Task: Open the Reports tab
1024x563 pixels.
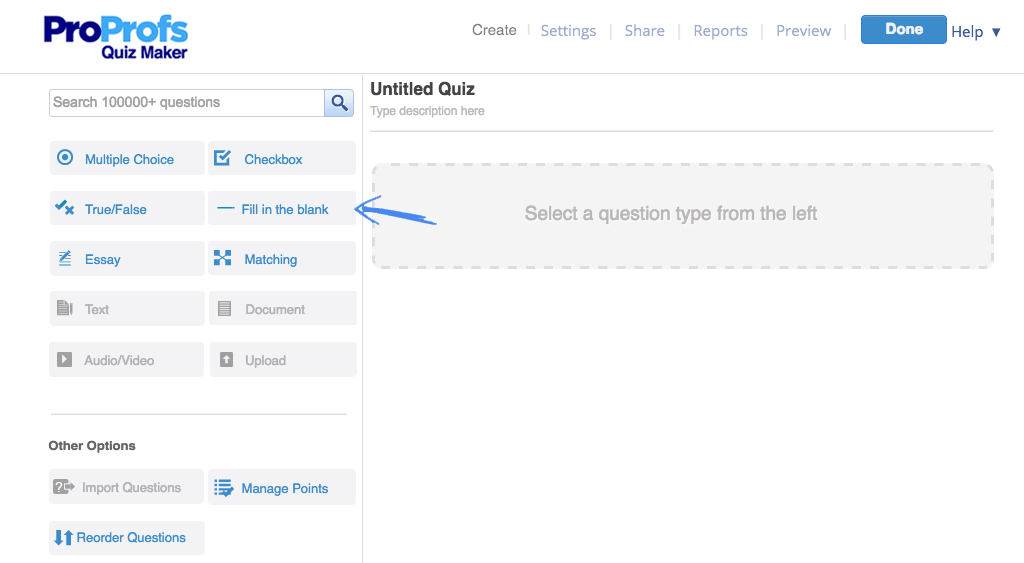Action: pos(720,31)
